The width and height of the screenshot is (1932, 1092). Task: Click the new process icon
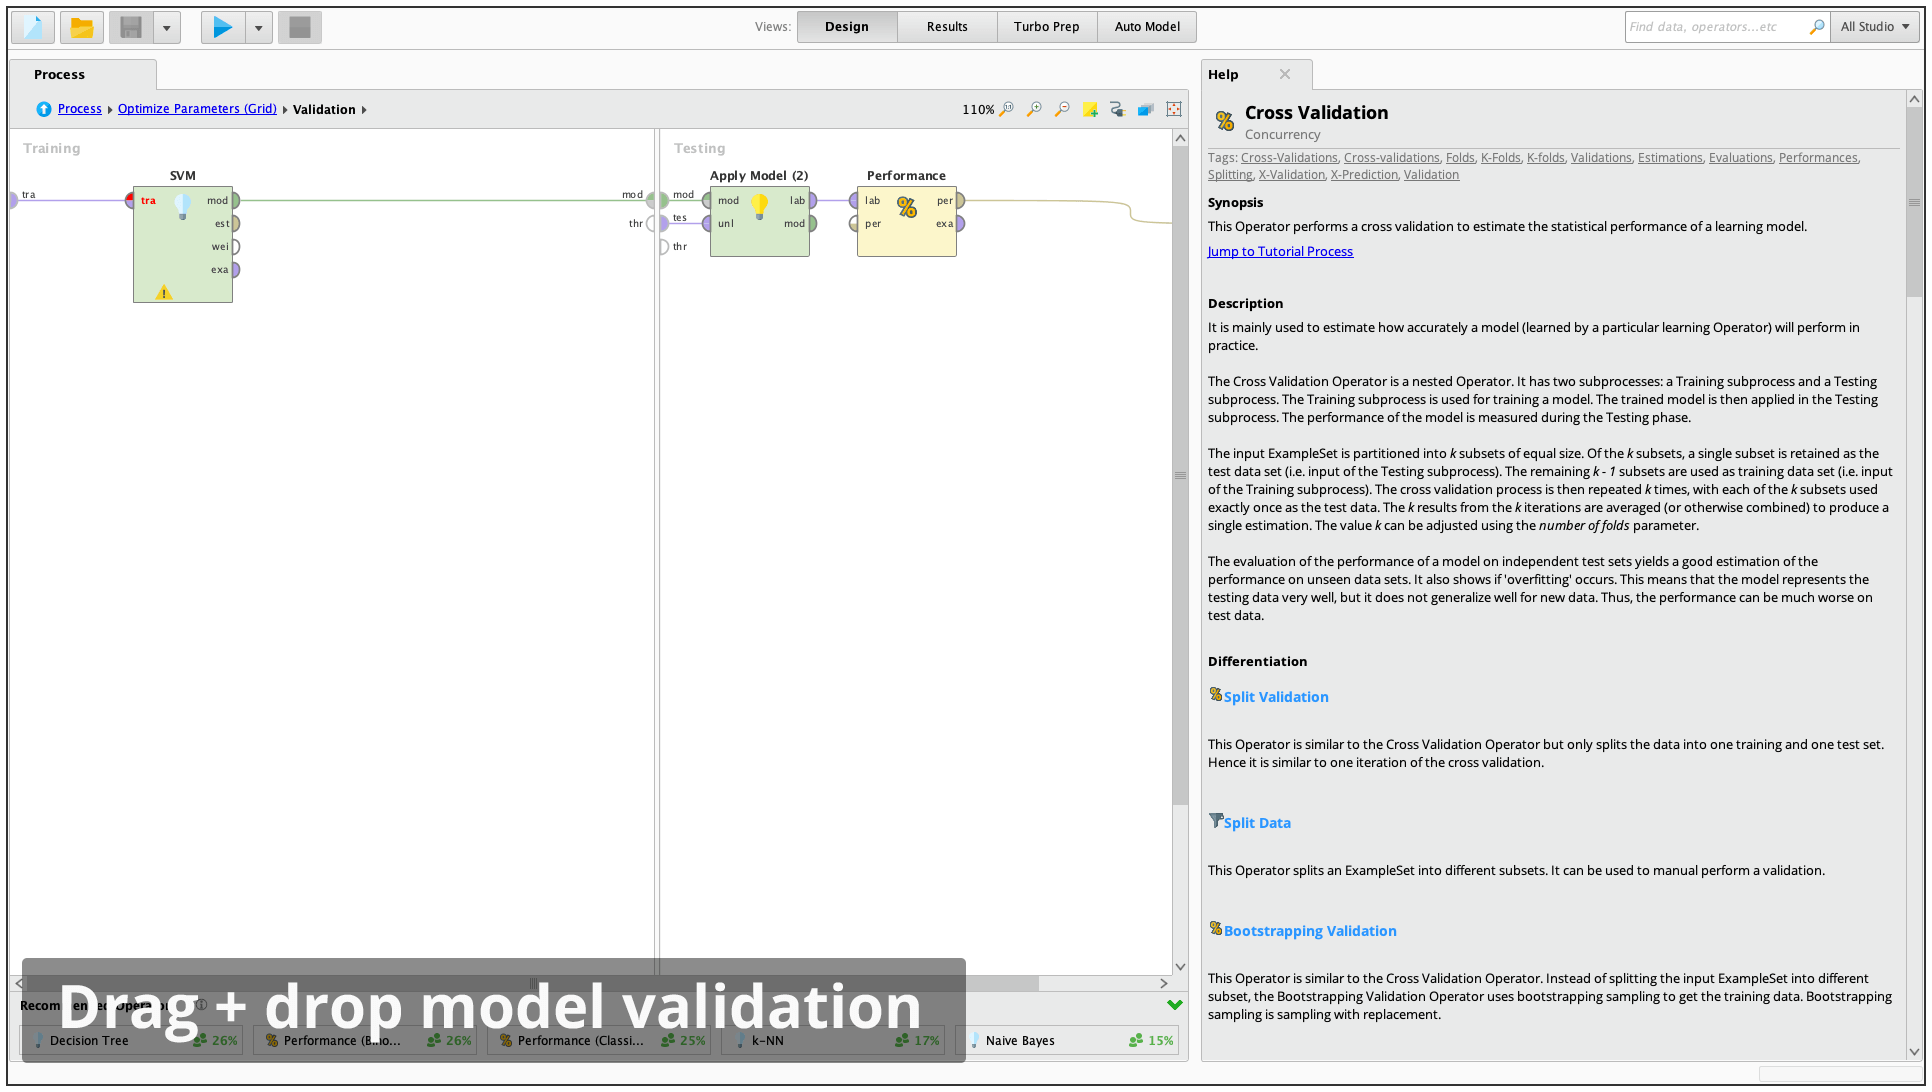33,27
